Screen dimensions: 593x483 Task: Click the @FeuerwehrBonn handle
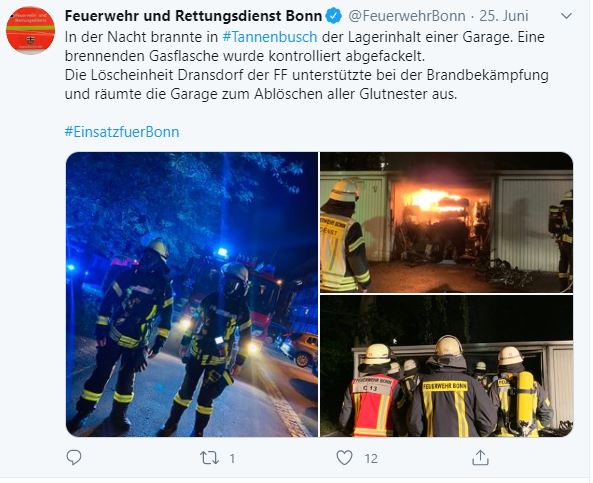[x=407, y=16]
